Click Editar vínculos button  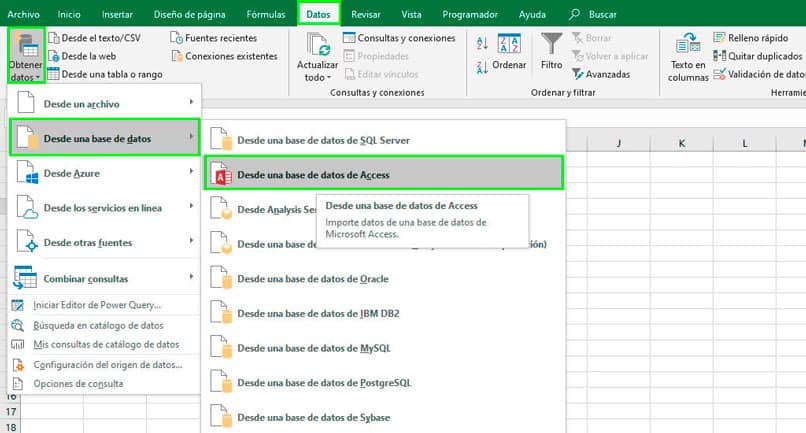pyautogui.click(x=381, y=74)
